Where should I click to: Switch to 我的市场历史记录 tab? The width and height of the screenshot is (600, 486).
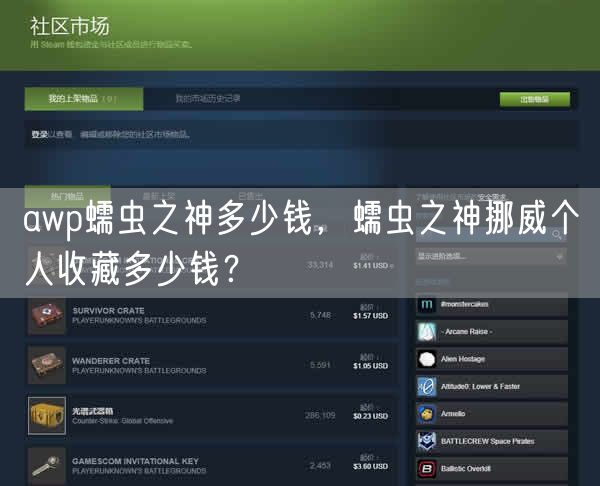(208, 99)
